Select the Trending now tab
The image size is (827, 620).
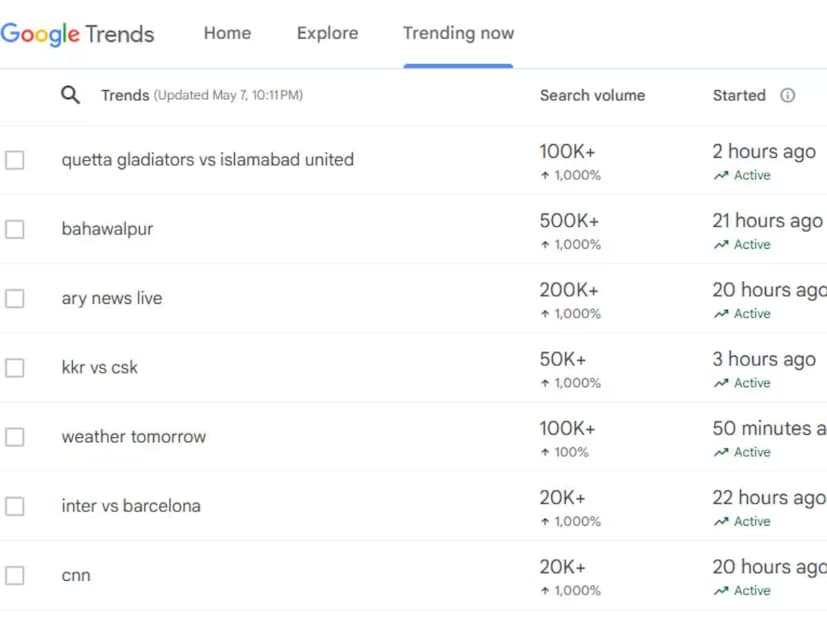coord(458,33)
